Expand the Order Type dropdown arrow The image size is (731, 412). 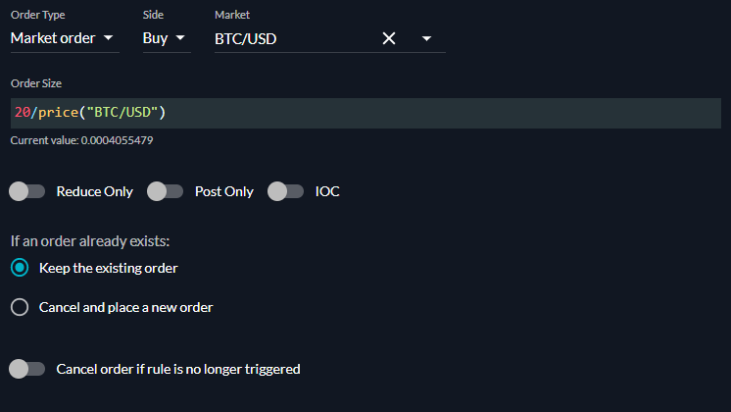[108, 38]
